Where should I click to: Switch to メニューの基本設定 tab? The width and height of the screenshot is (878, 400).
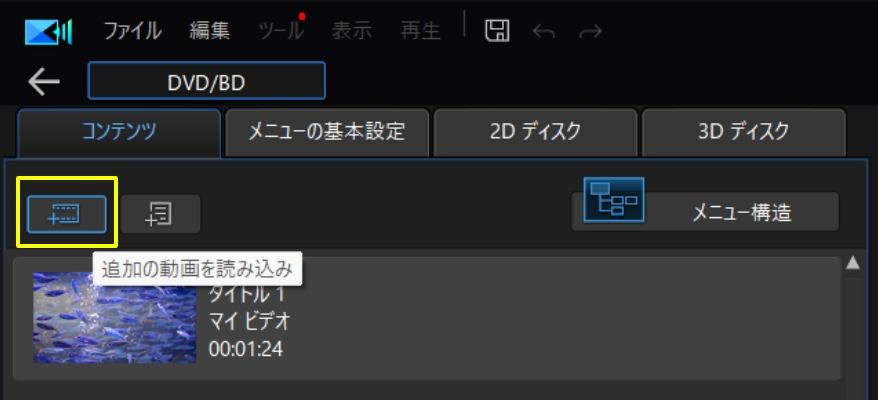click(327, 132)
